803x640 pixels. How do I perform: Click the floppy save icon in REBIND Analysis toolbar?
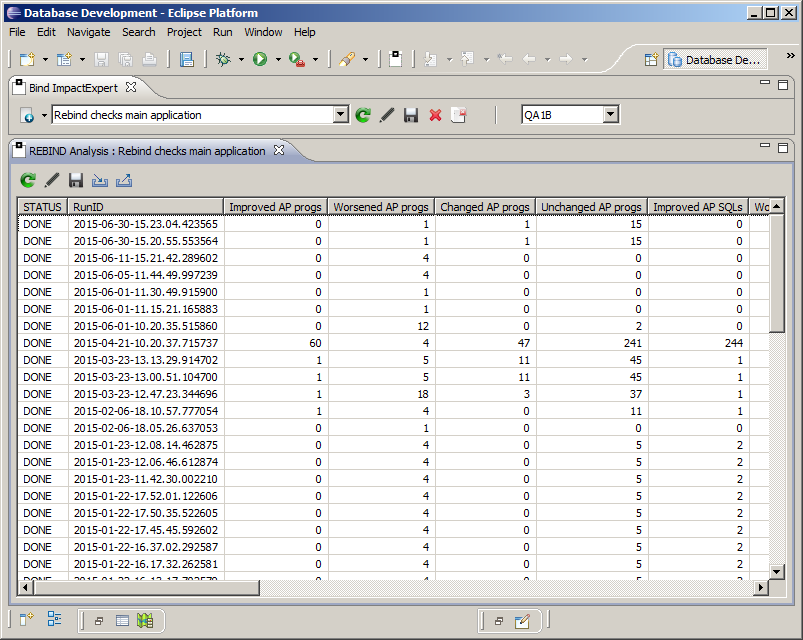[x=76, y=180]
